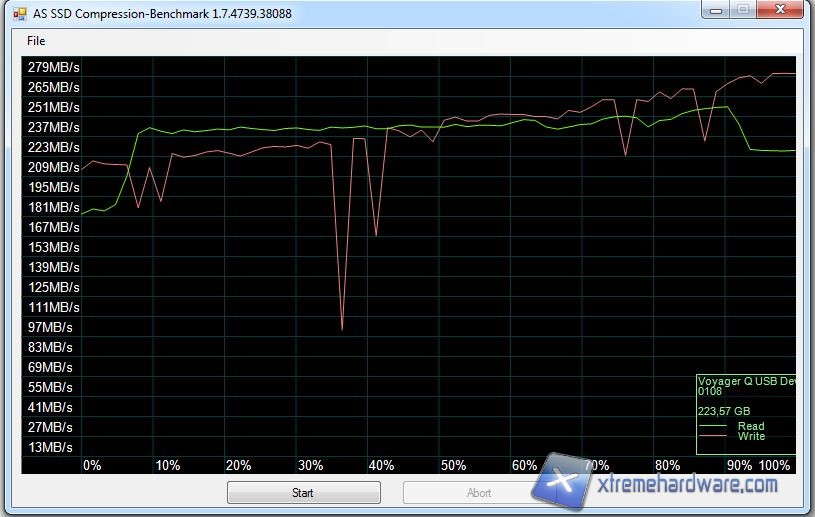Click the AS SSD app icon in title bar
The height and width of the screenshot is (517, 815).
(16, 11)
